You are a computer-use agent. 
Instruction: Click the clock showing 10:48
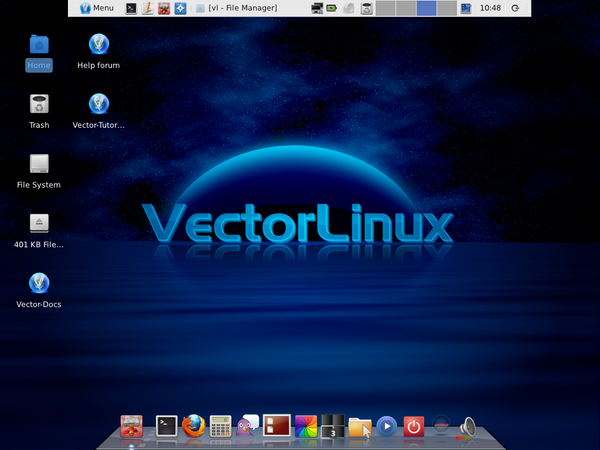[x=491, y=8]
